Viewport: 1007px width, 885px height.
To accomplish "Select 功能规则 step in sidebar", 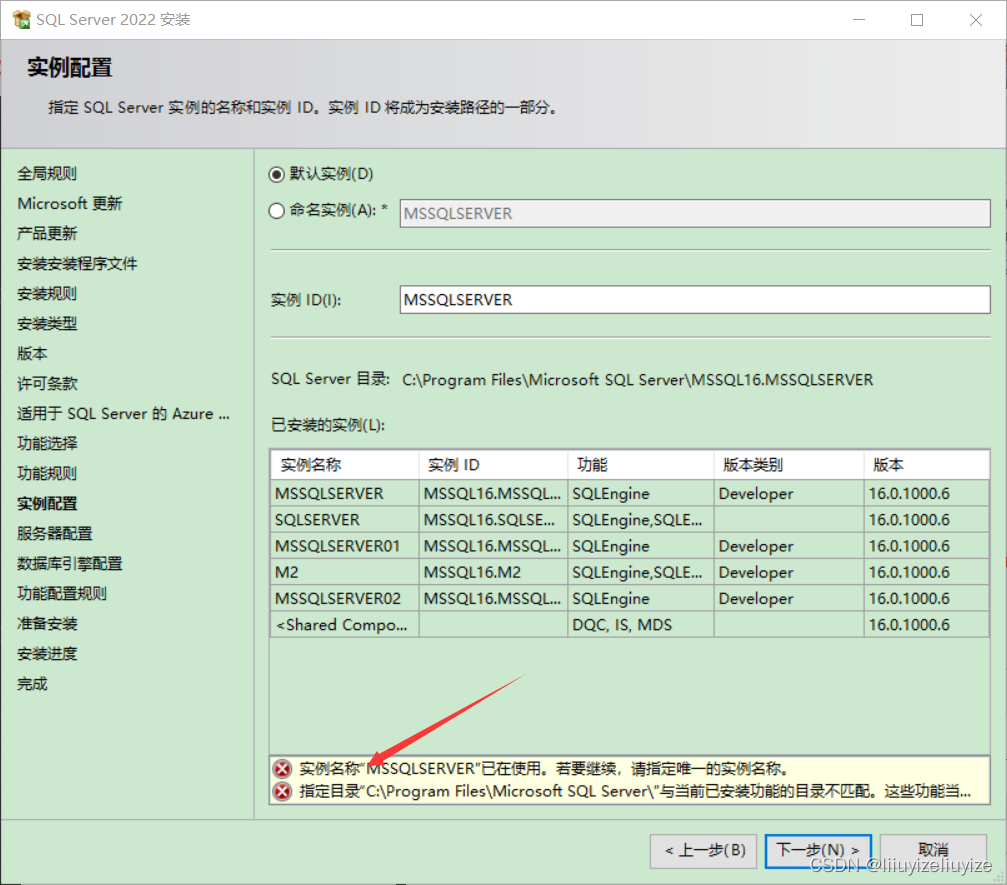I will (x=47, y=474).
